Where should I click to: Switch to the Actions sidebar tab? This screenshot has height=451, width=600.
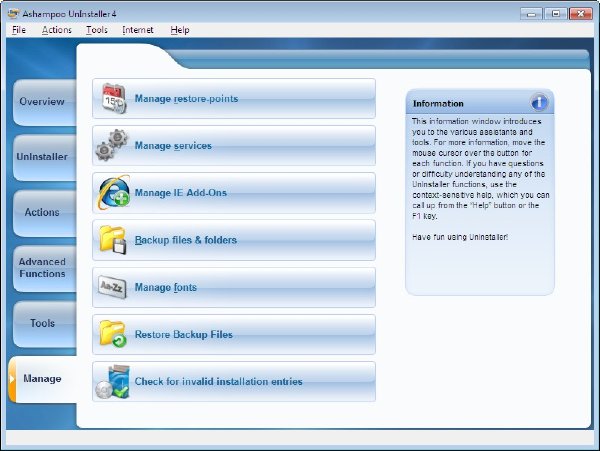[44, 212]
